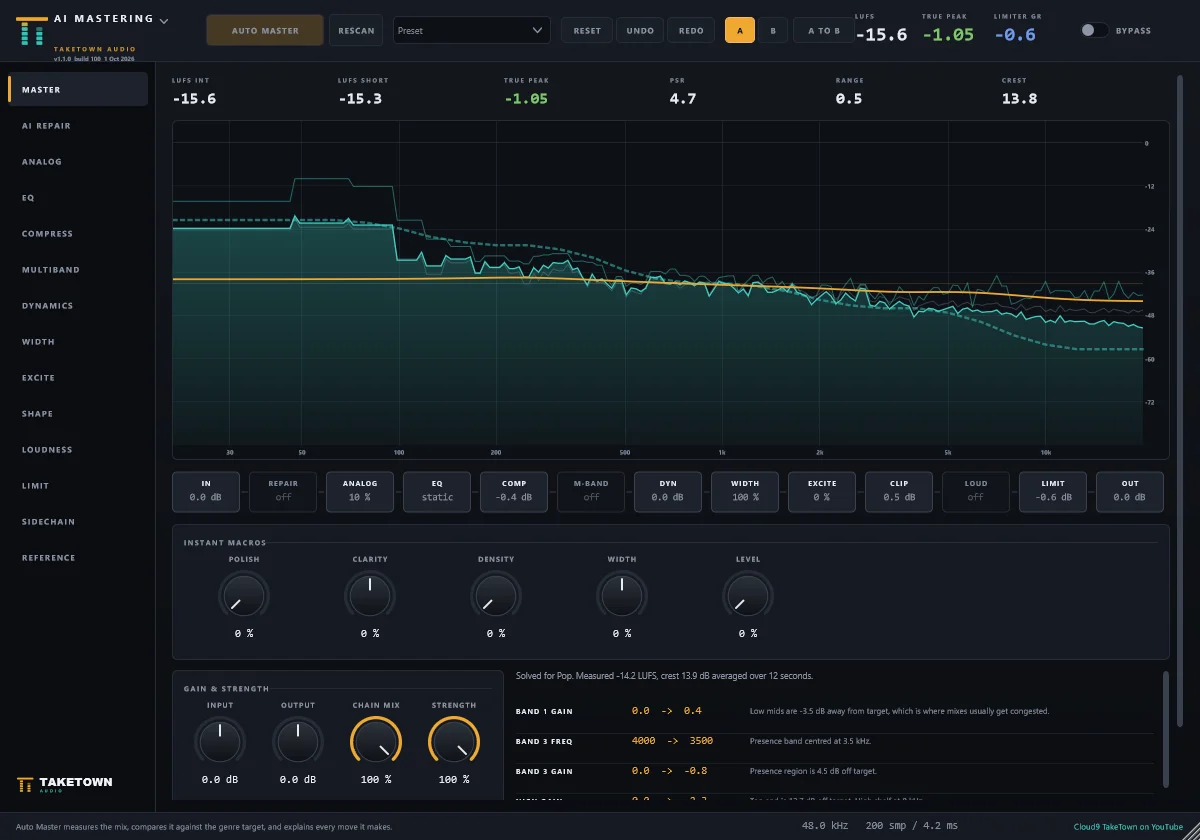Click the Band 1 Gain row
1200x840 pixels.
pos(834,711)
